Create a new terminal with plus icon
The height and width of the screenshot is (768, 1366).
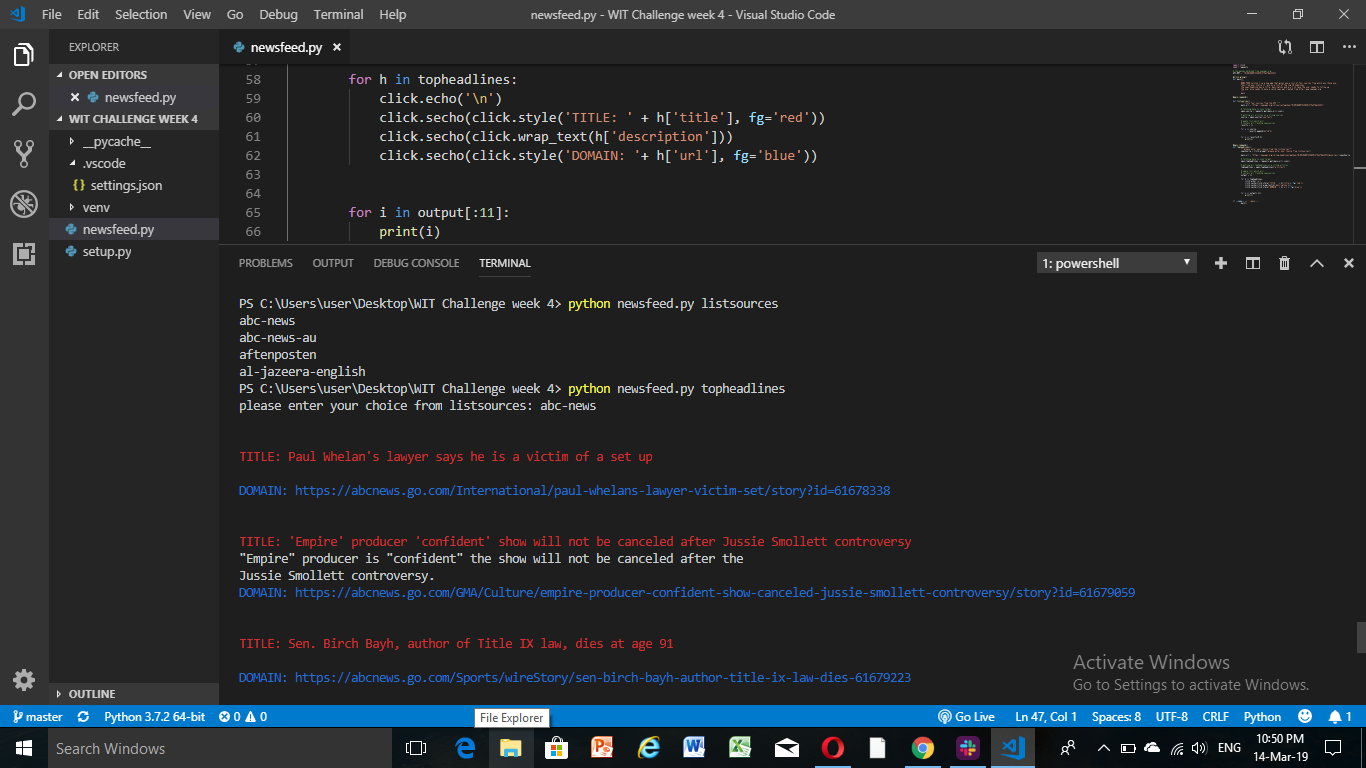tap(1220, 263)
